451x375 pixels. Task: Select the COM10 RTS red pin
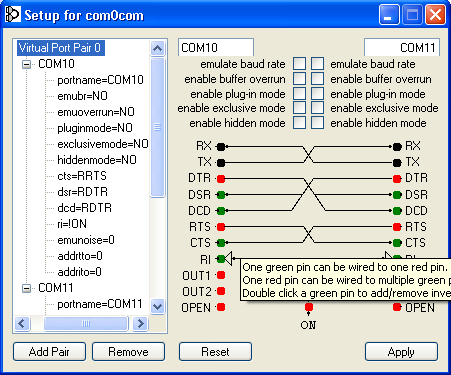click(x=221, y=227)
